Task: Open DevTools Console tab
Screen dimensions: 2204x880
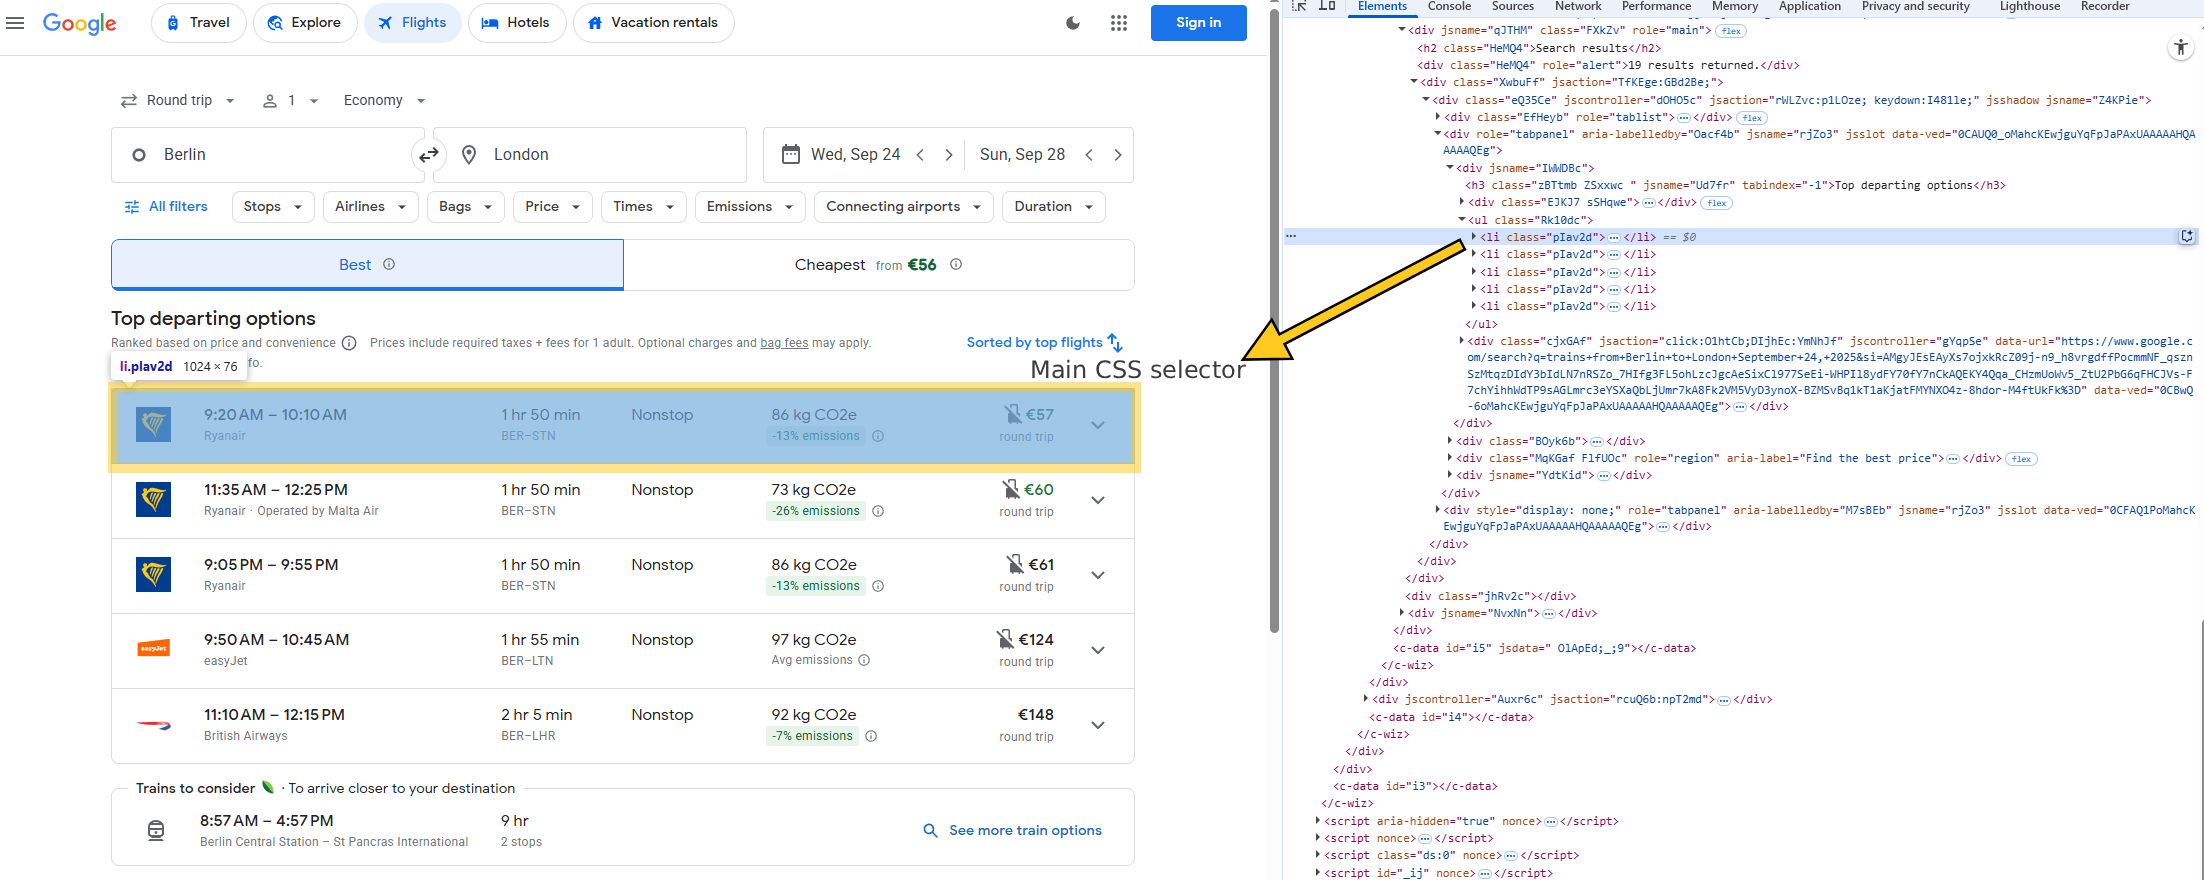Action: click(1449, 6)
